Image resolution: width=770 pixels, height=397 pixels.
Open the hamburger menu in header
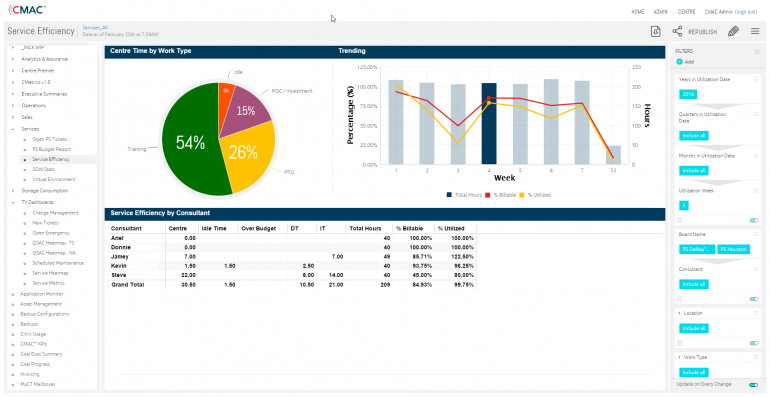[755, 31]
